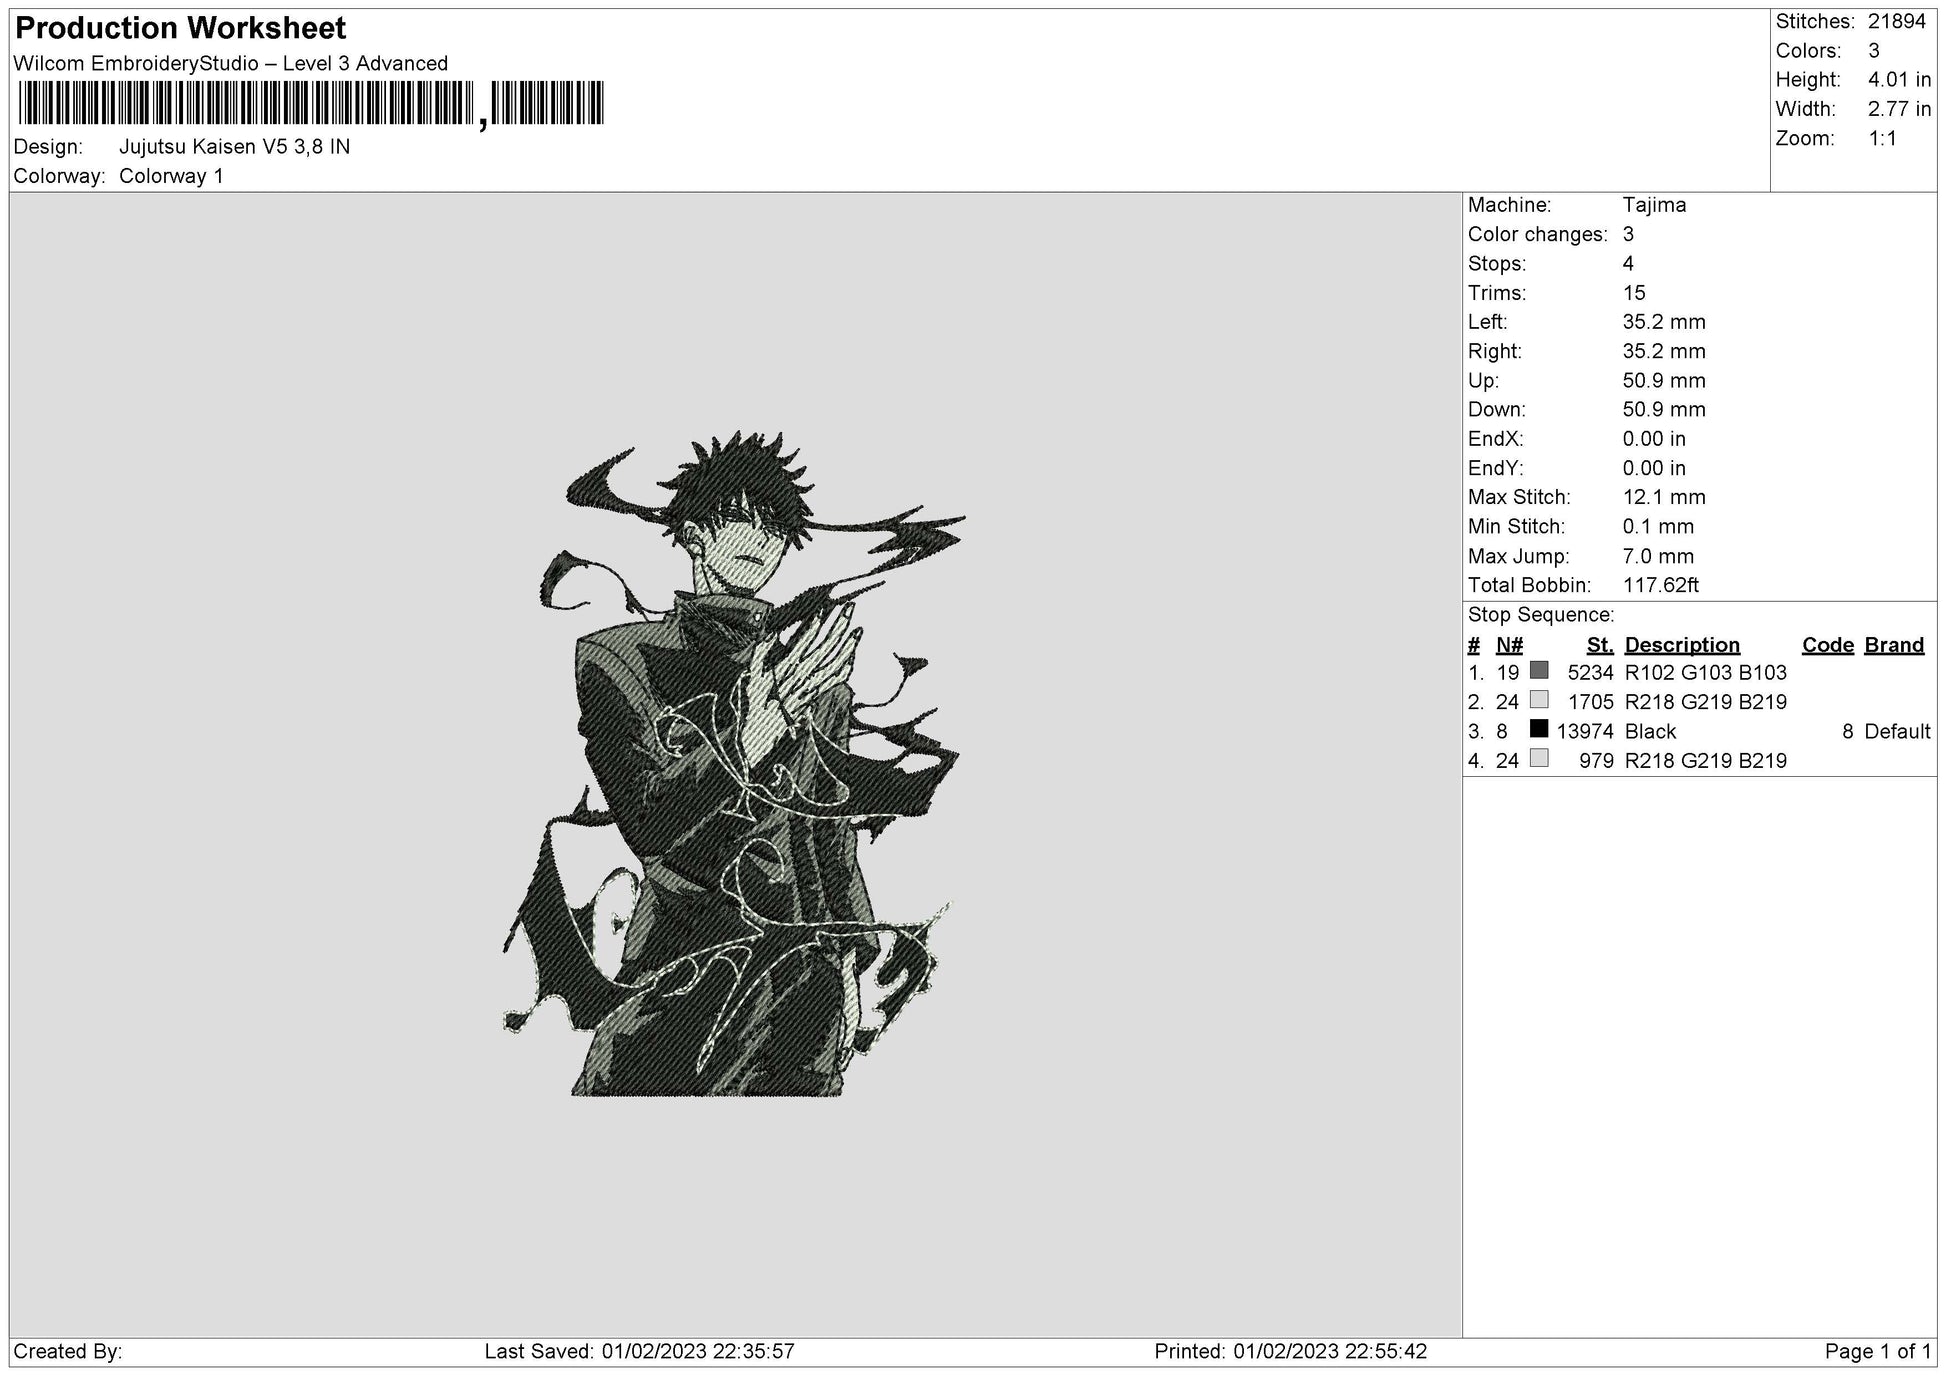Click the Stops value 4
This screenshot has height=1375, width=1946.
[x=1628, y=264]
